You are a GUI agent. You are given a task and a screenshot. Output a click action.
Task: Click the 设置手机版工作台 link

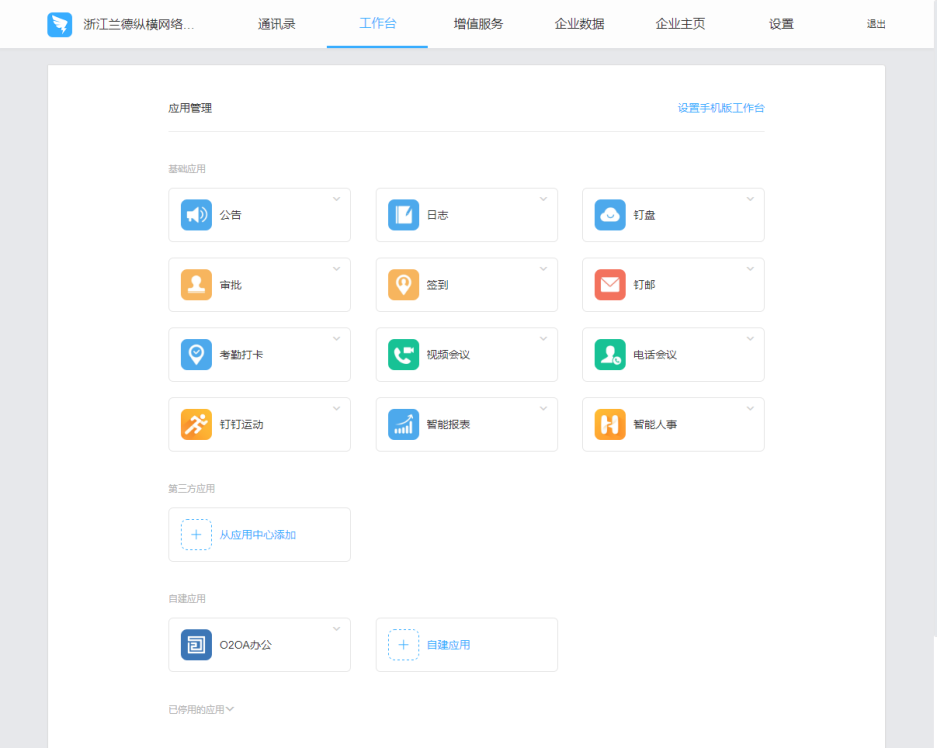coord(720,108)
